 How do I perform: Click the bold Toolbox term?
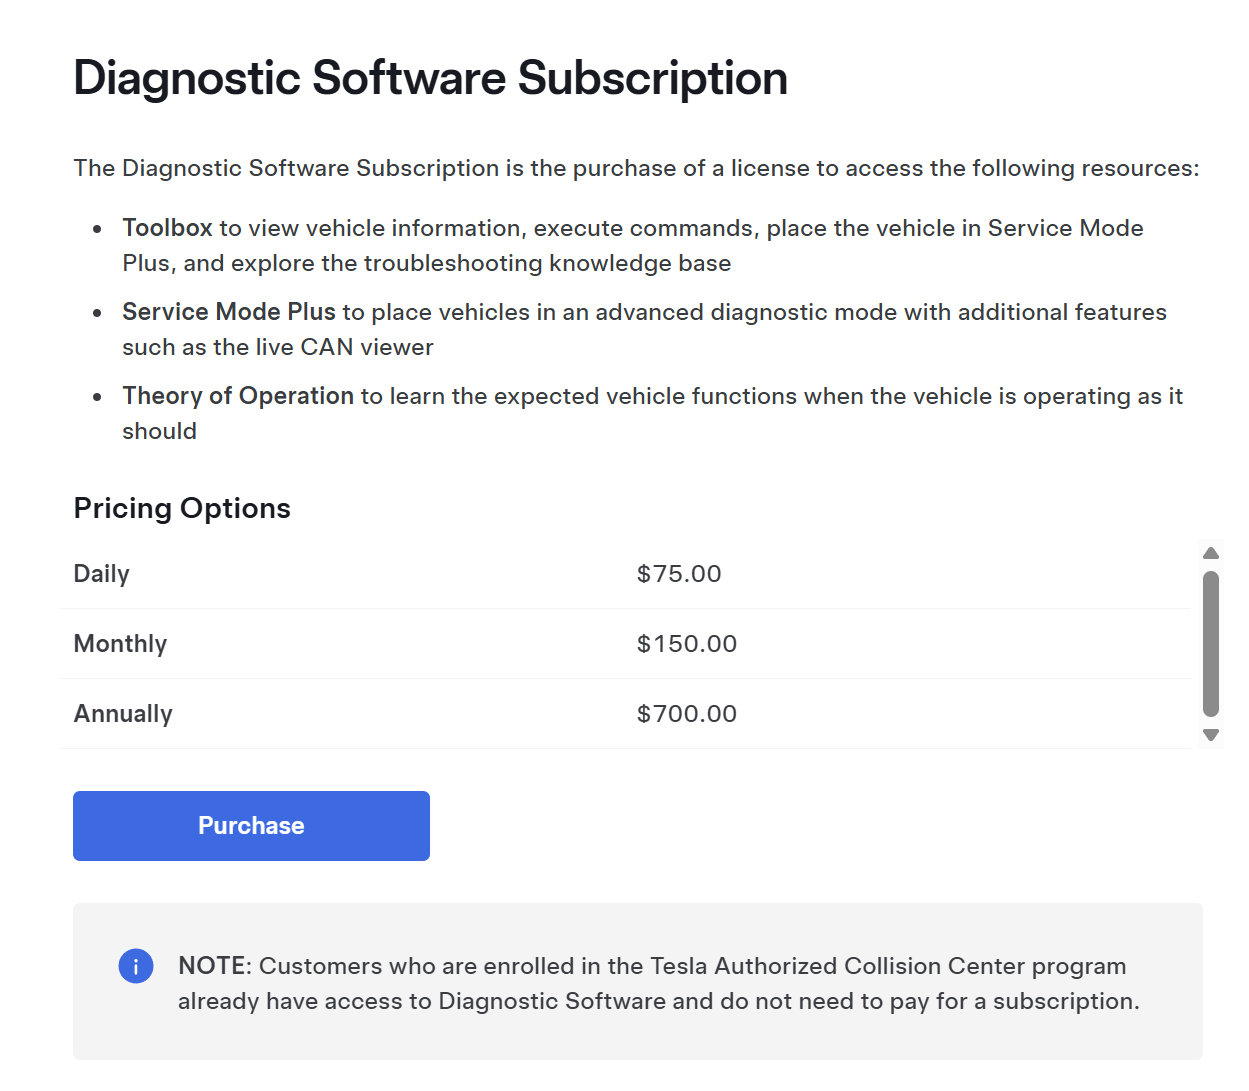coord(167,228)
